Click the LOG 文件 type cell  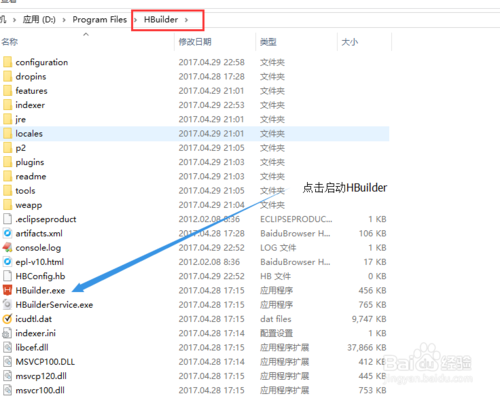click(278, 248)
